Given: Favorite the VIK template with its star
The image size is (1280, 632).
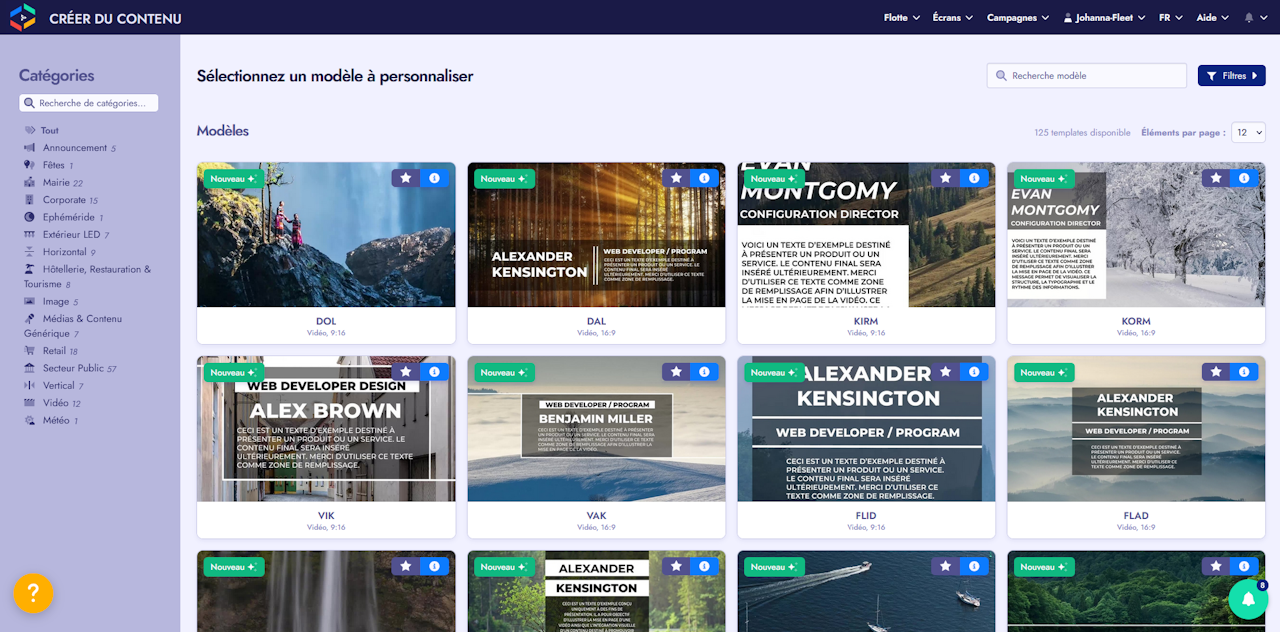Looking at the screenshot, I should tap(405, 372).
